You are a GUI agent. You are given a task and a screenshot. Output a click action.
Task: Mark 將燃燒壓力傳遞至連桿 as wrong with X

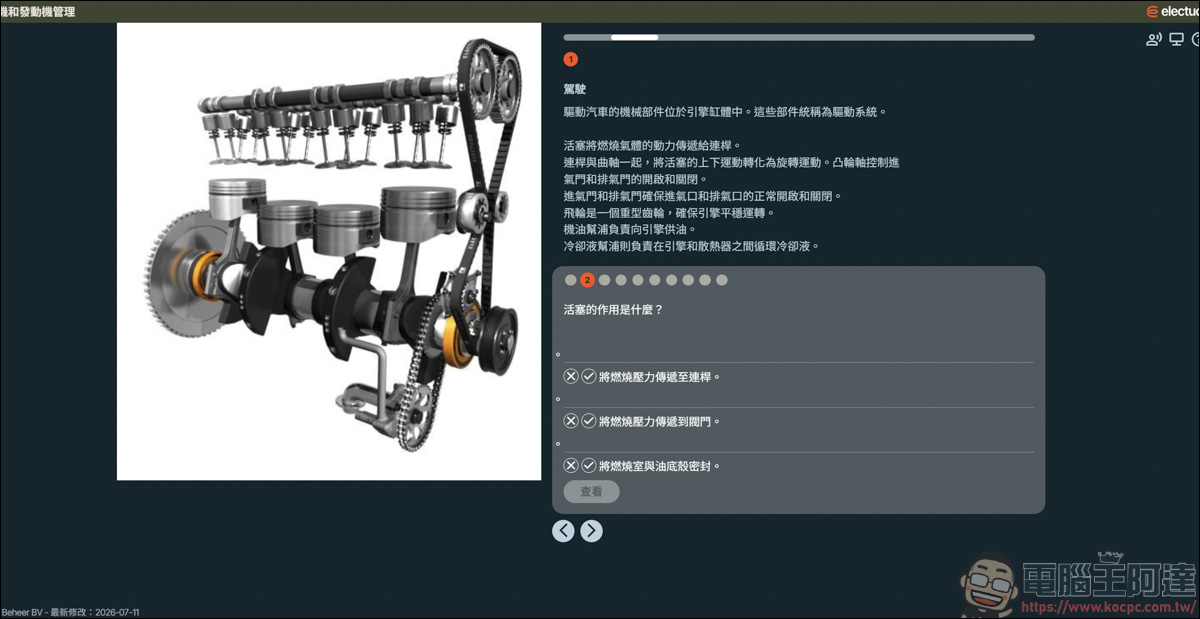571,377
